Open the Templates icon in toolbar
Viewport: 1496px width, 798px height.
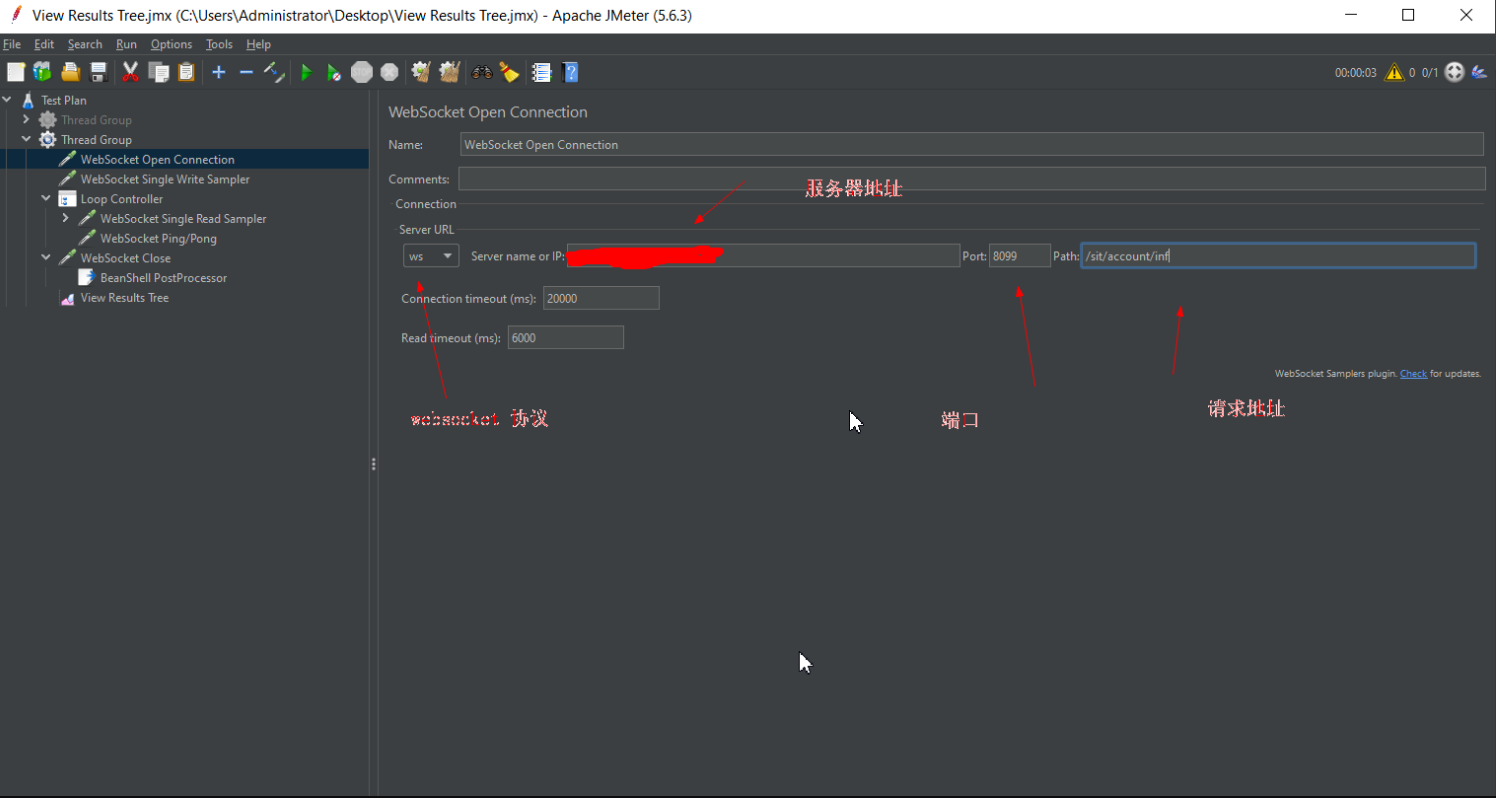click(42, 72)
